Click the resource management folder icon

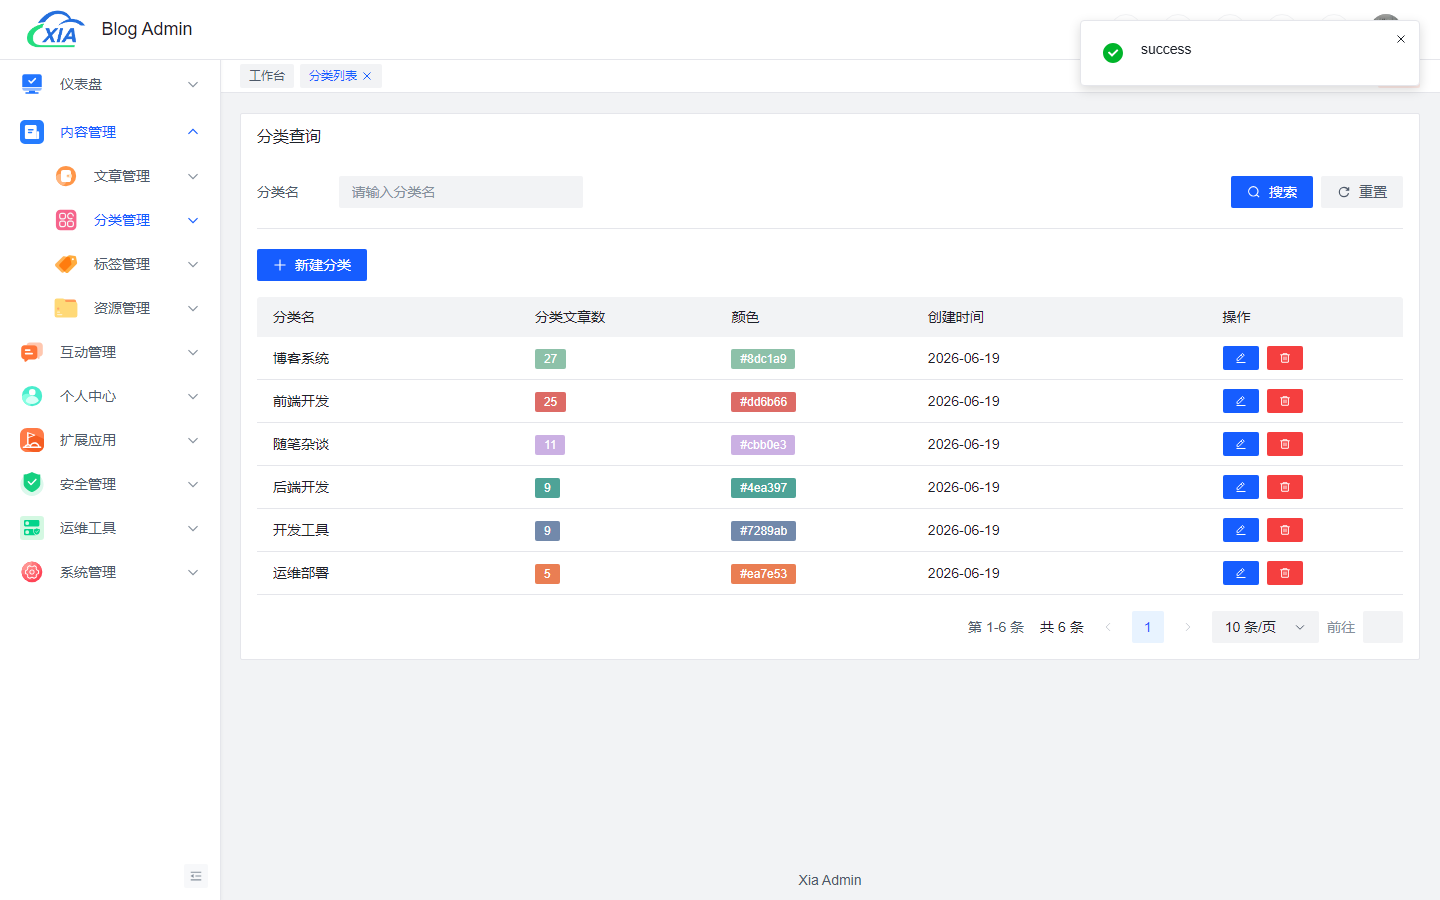pos(66,308)
